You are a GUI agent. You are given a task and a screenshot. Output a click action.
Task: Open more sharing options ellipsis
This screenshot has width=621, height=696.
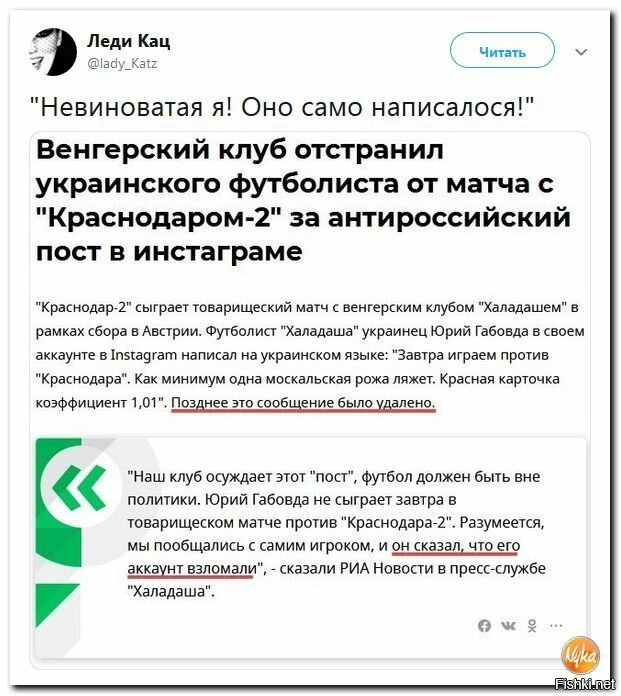coord(556,625)
